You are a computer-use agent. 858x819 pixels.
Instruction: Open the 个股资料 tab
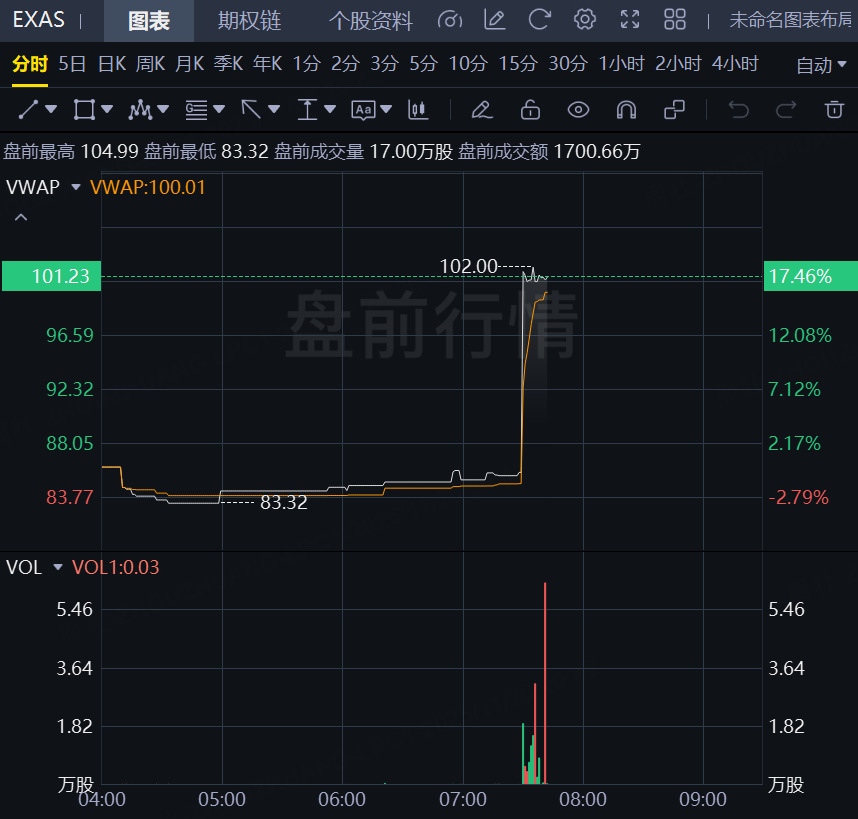[x=370, y=21]
